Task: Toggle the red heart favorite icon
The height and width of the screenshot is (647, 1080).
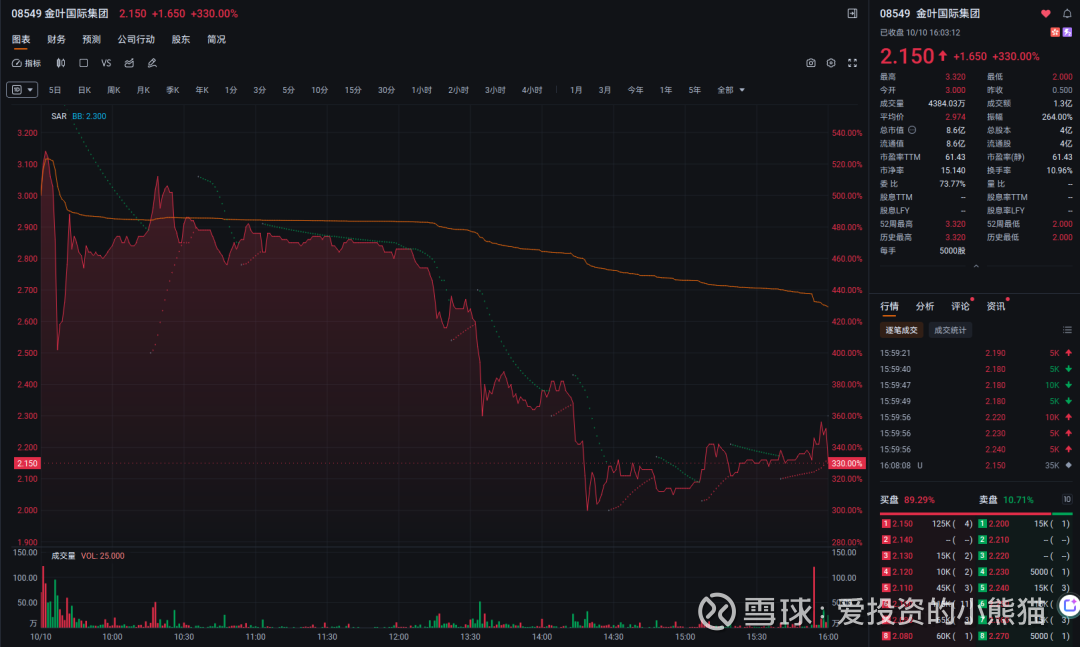Action: [x=1046, y=13]
